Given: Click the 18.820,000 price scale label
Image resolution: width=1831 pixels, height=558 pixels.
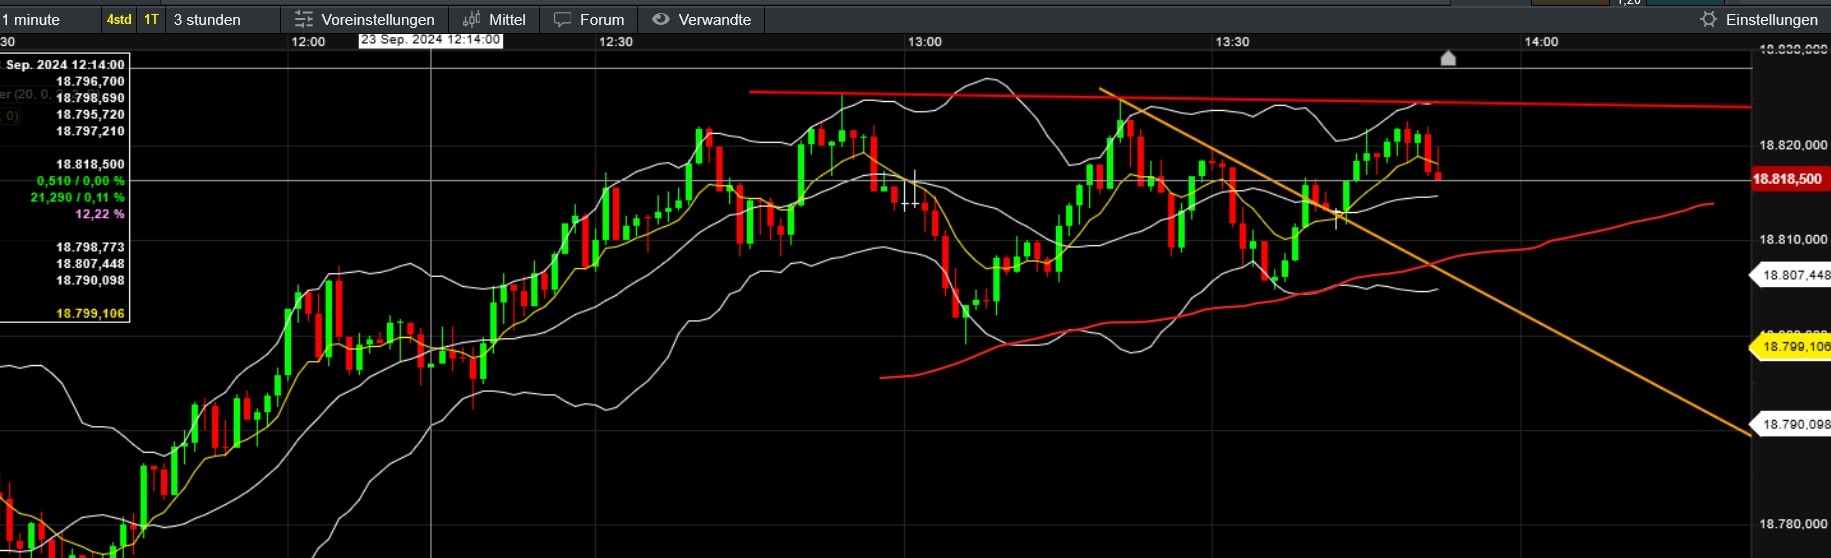Looking at the screenshot, I should [x=1793, y=145].
